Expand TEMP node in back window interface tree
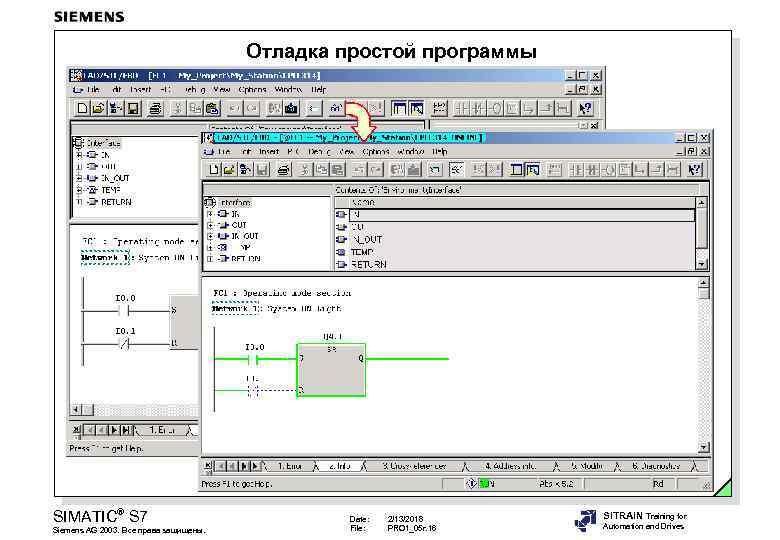Screen dimensions: 780x540 click(79, 190)
